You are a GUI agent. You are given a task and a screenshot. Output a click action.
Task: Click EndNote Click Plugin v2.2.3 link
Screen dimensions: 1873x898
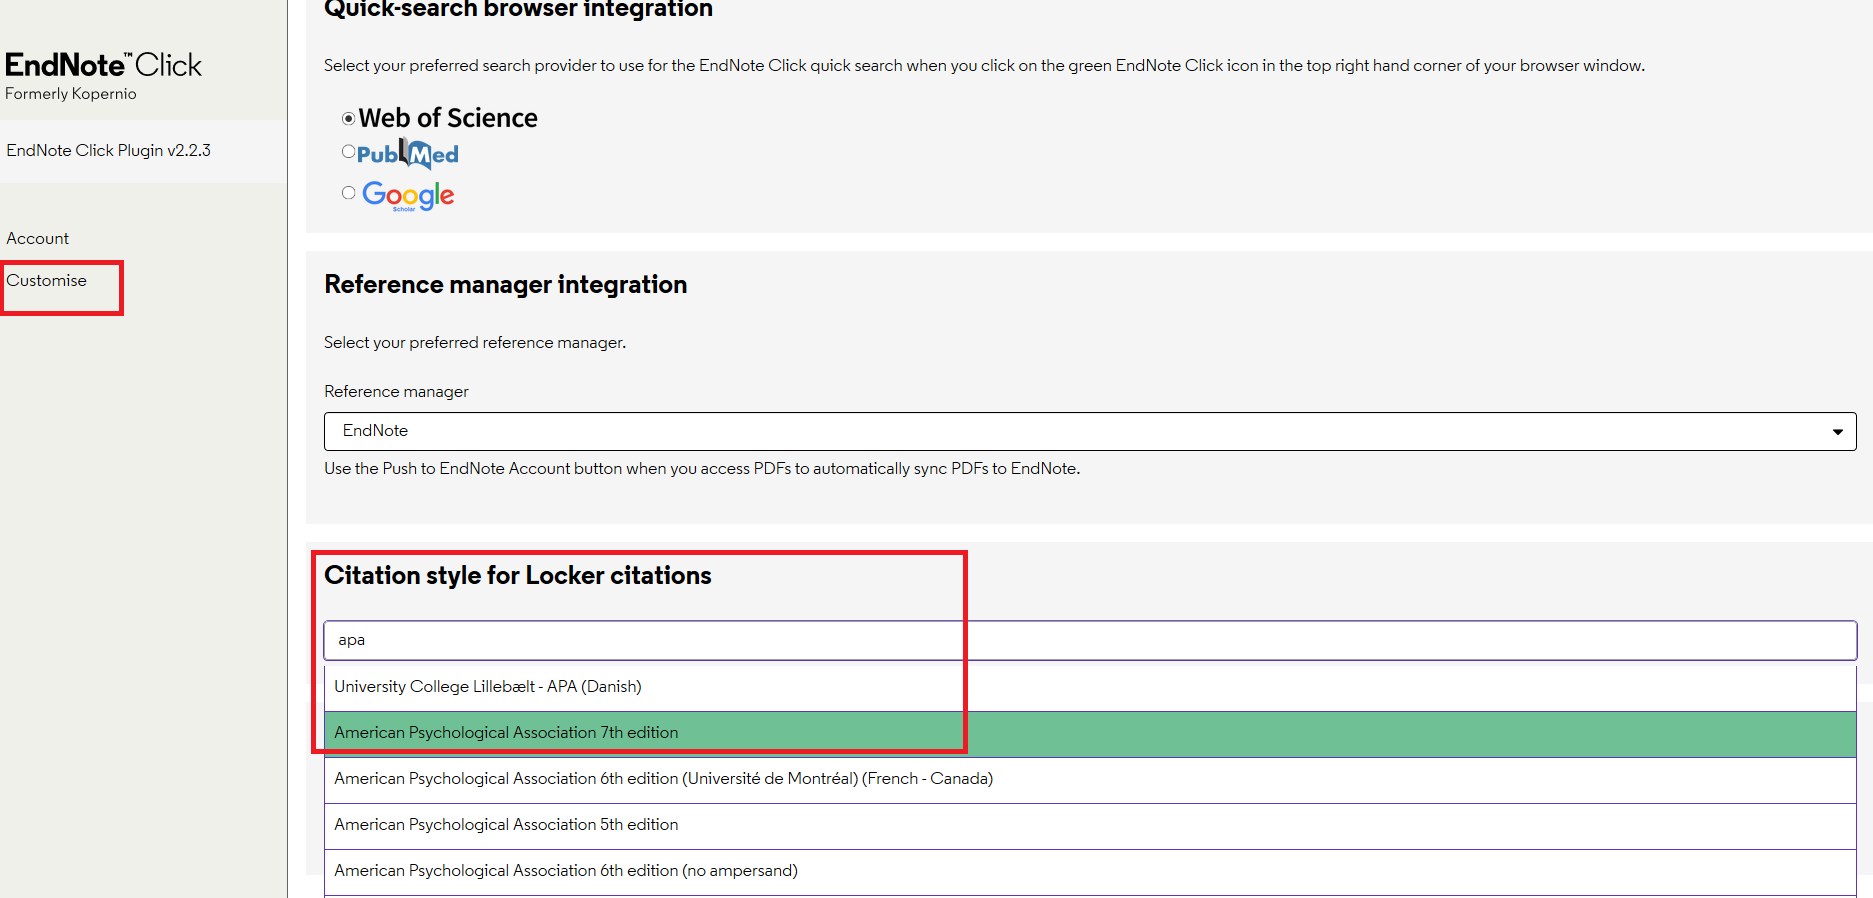[x=108, y=150]
